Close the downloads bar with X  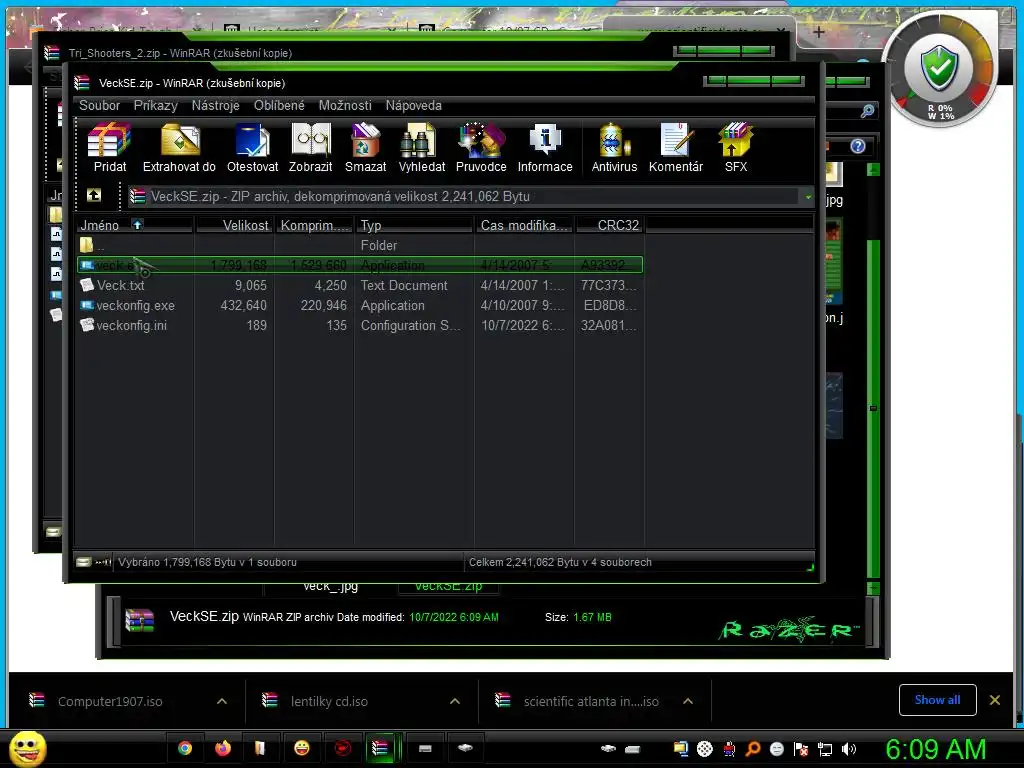pyautogui.click(x=995, y=700)
